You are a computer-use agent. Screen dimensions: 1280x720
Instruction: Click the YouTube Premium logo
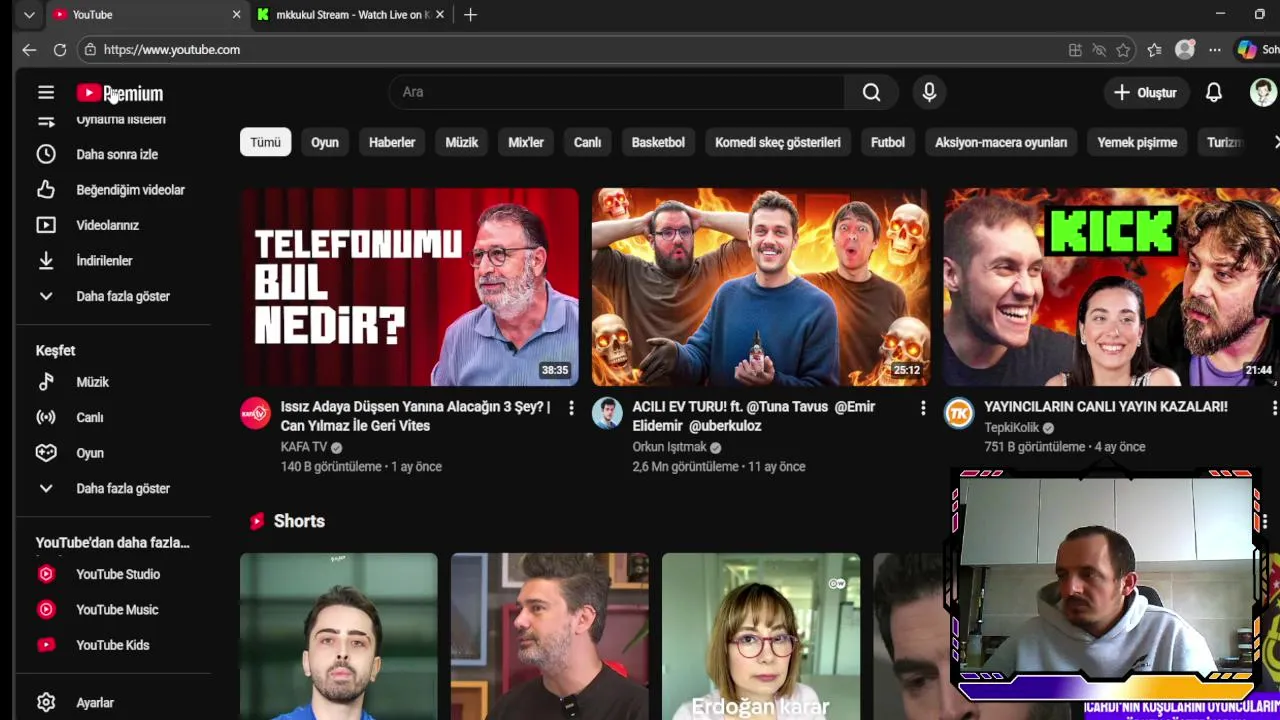(119, 93)
